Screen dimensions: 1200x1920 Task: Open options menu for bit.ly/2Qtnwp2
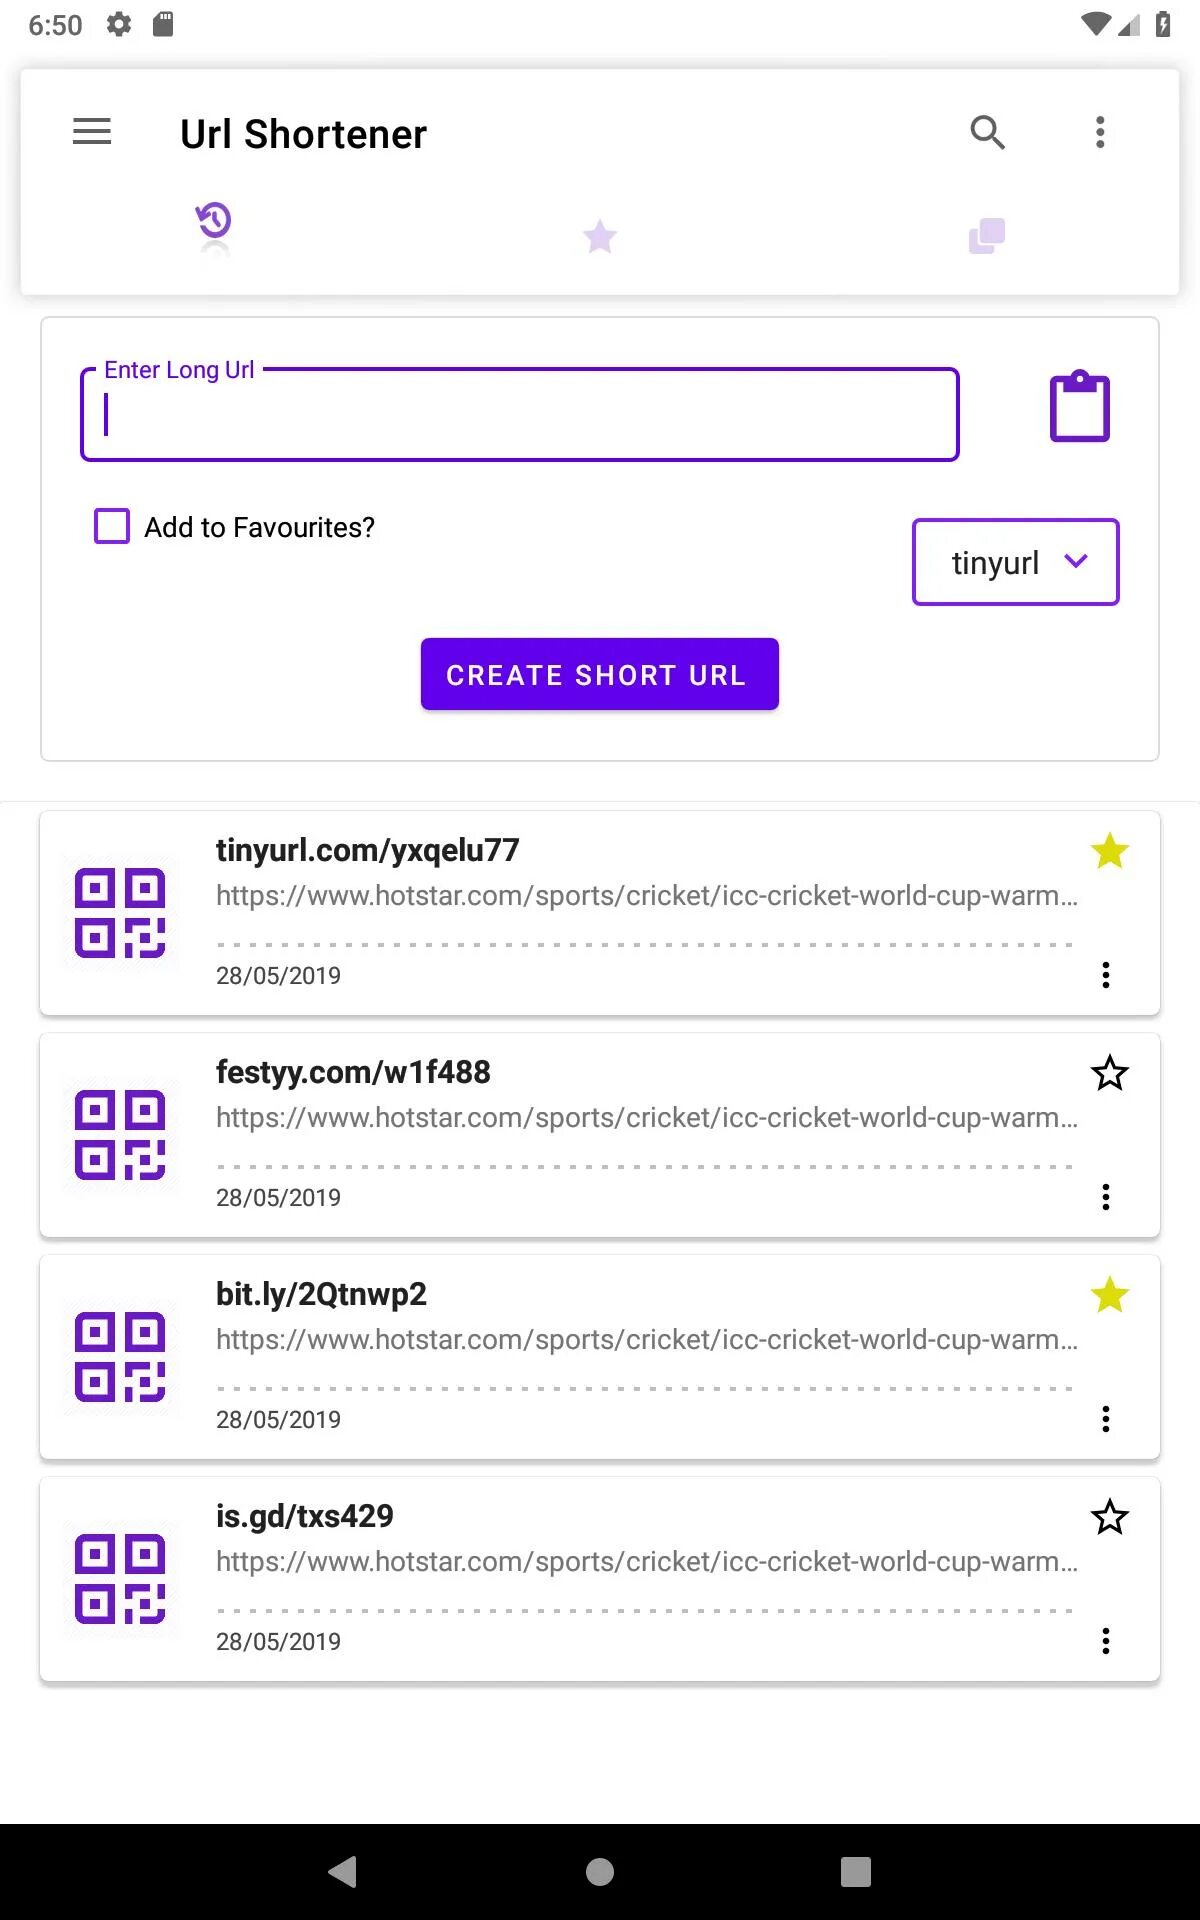point(1105,1419)
